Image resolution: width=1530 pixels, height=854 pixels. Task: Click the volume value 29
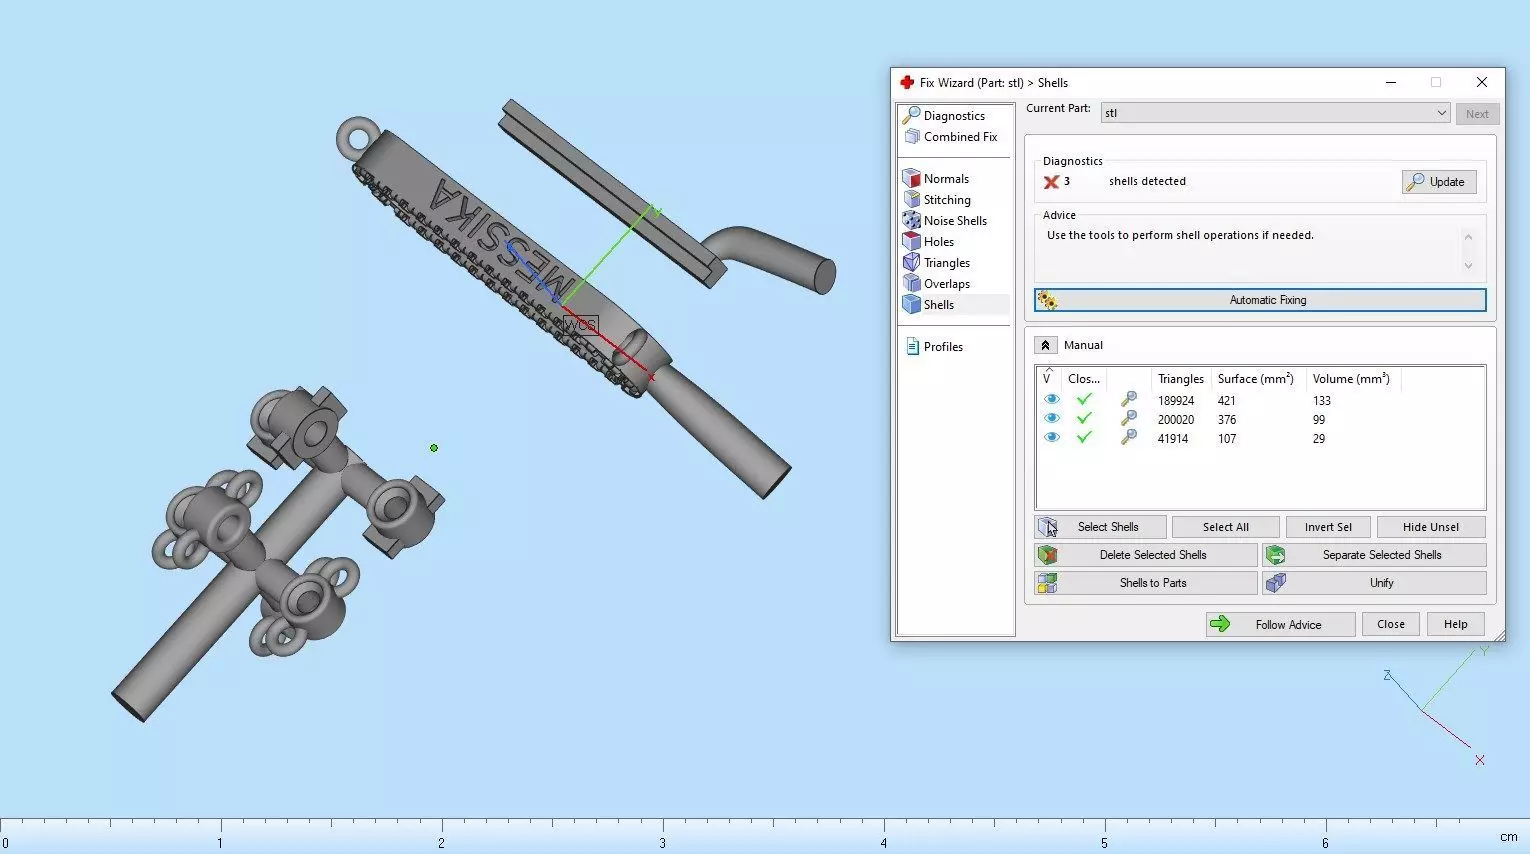(x=1319, y=439)
